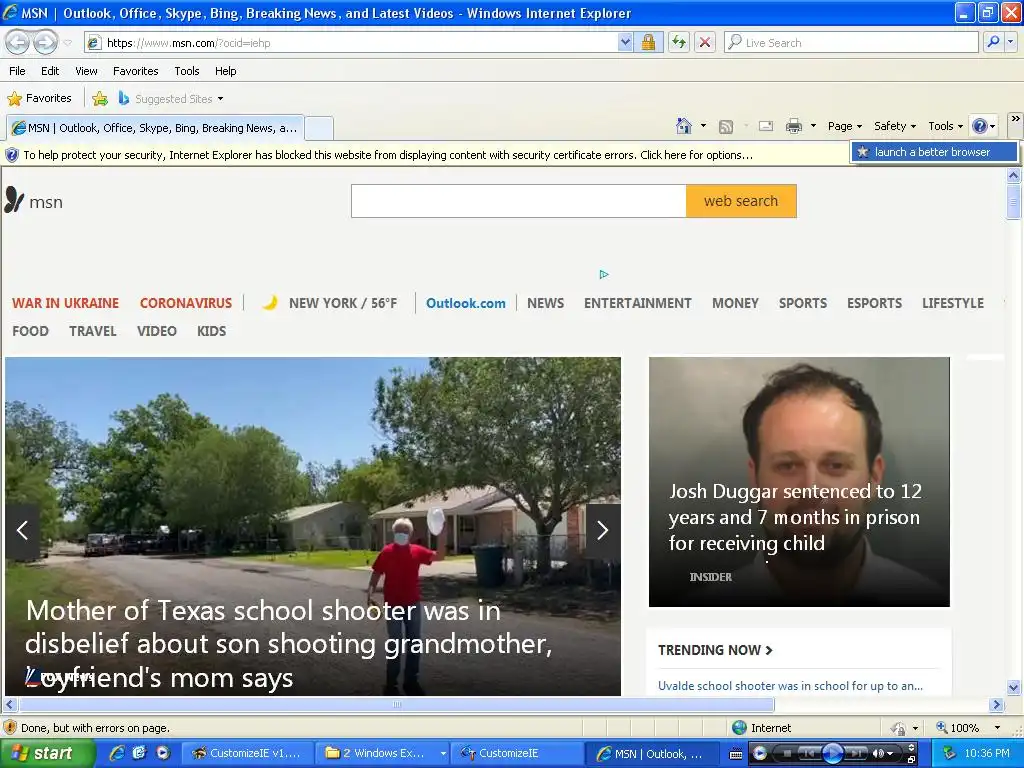Screen dimensions: 1024x768
Task: Open the Help menu
Action: point(225,71)
